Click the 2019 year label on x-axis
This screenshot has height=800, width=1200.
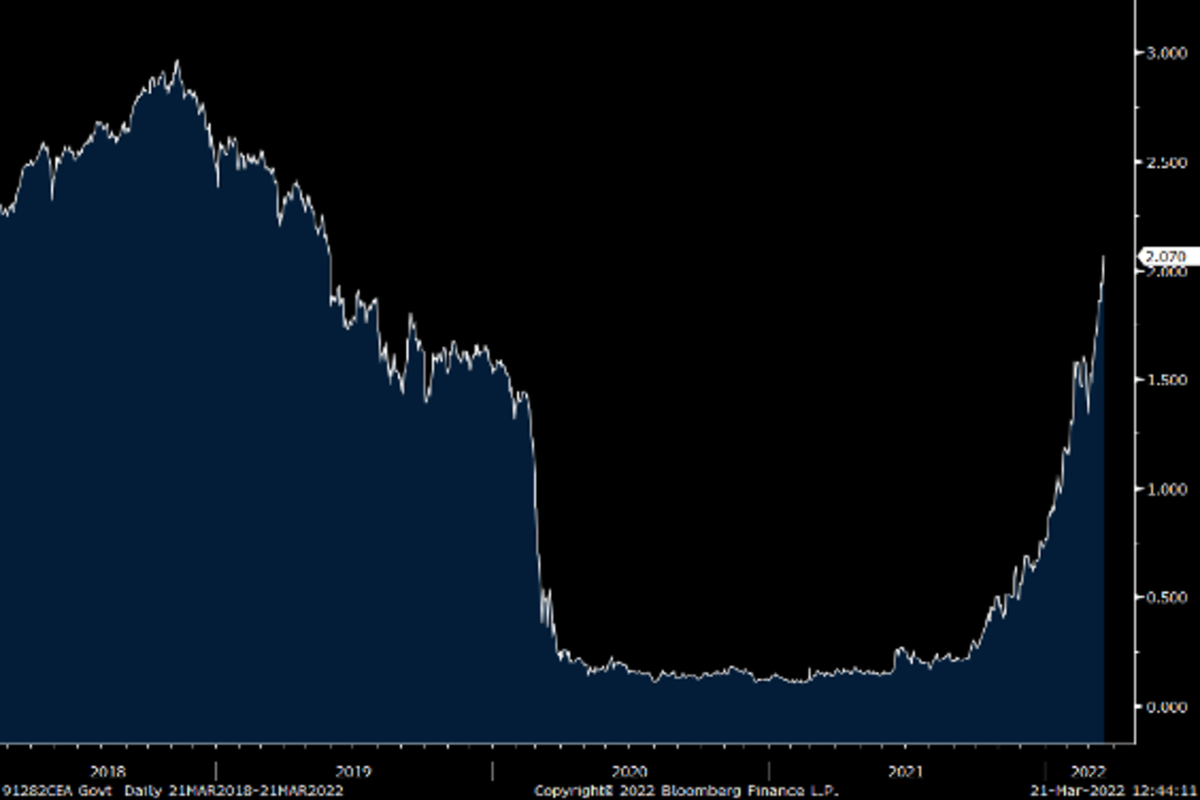353,771
